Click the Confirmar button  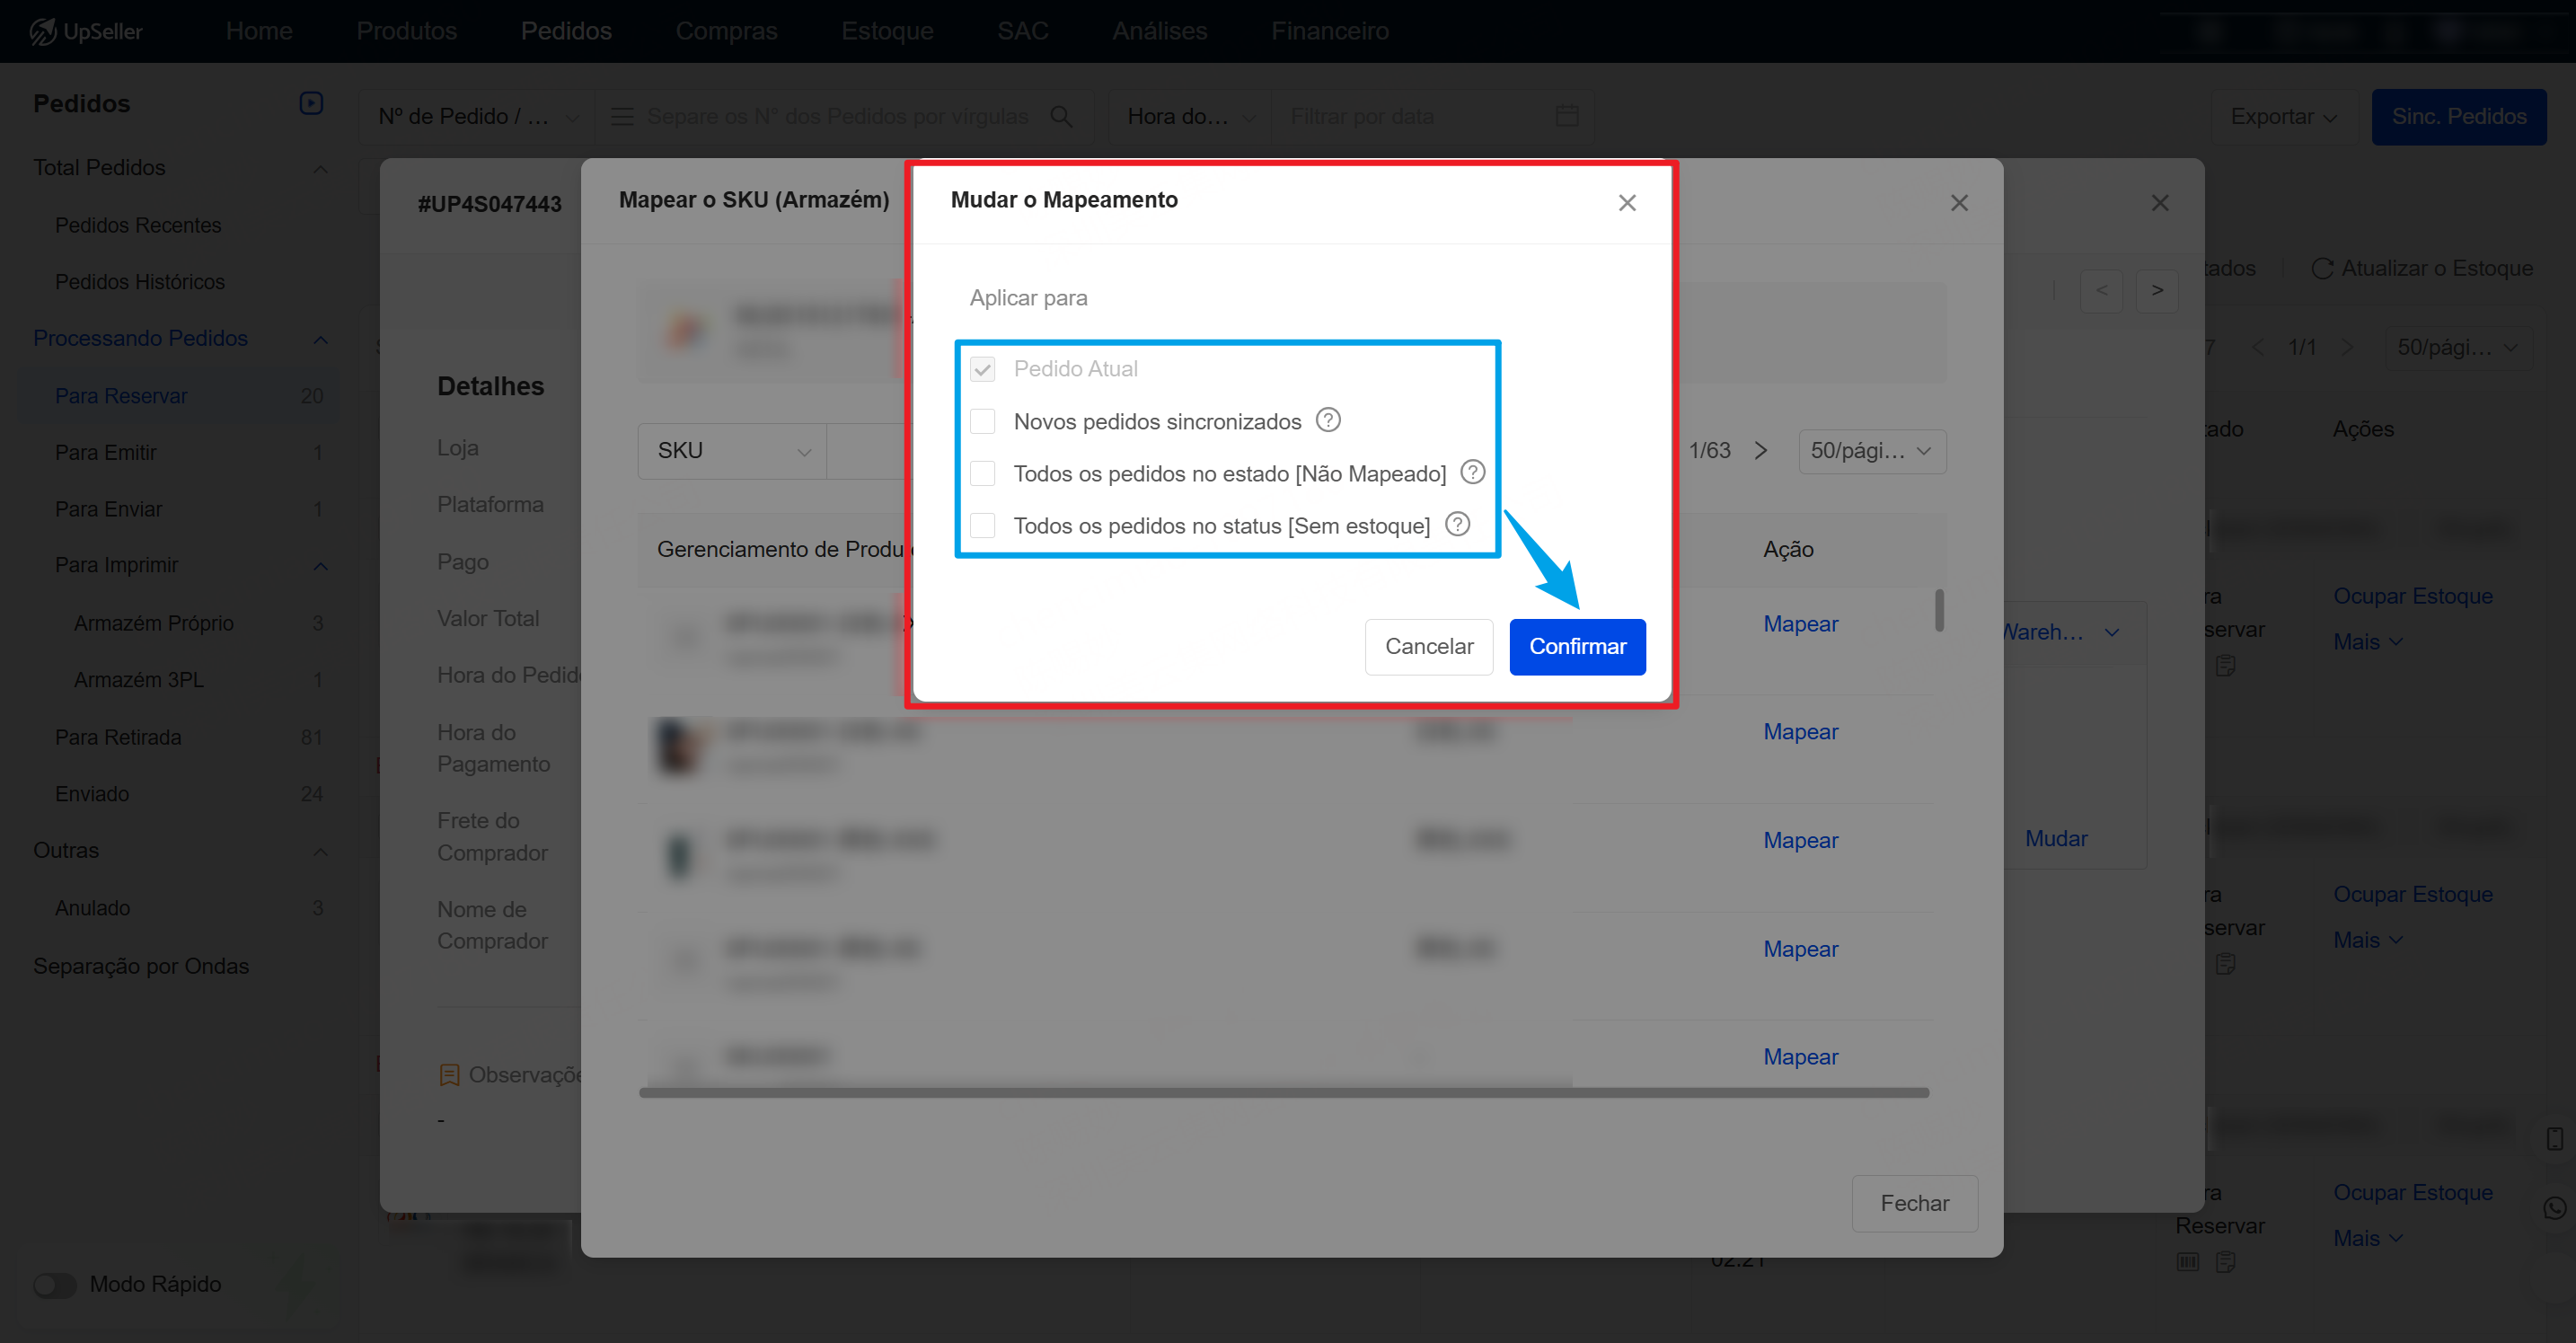tap(1576, 646)
